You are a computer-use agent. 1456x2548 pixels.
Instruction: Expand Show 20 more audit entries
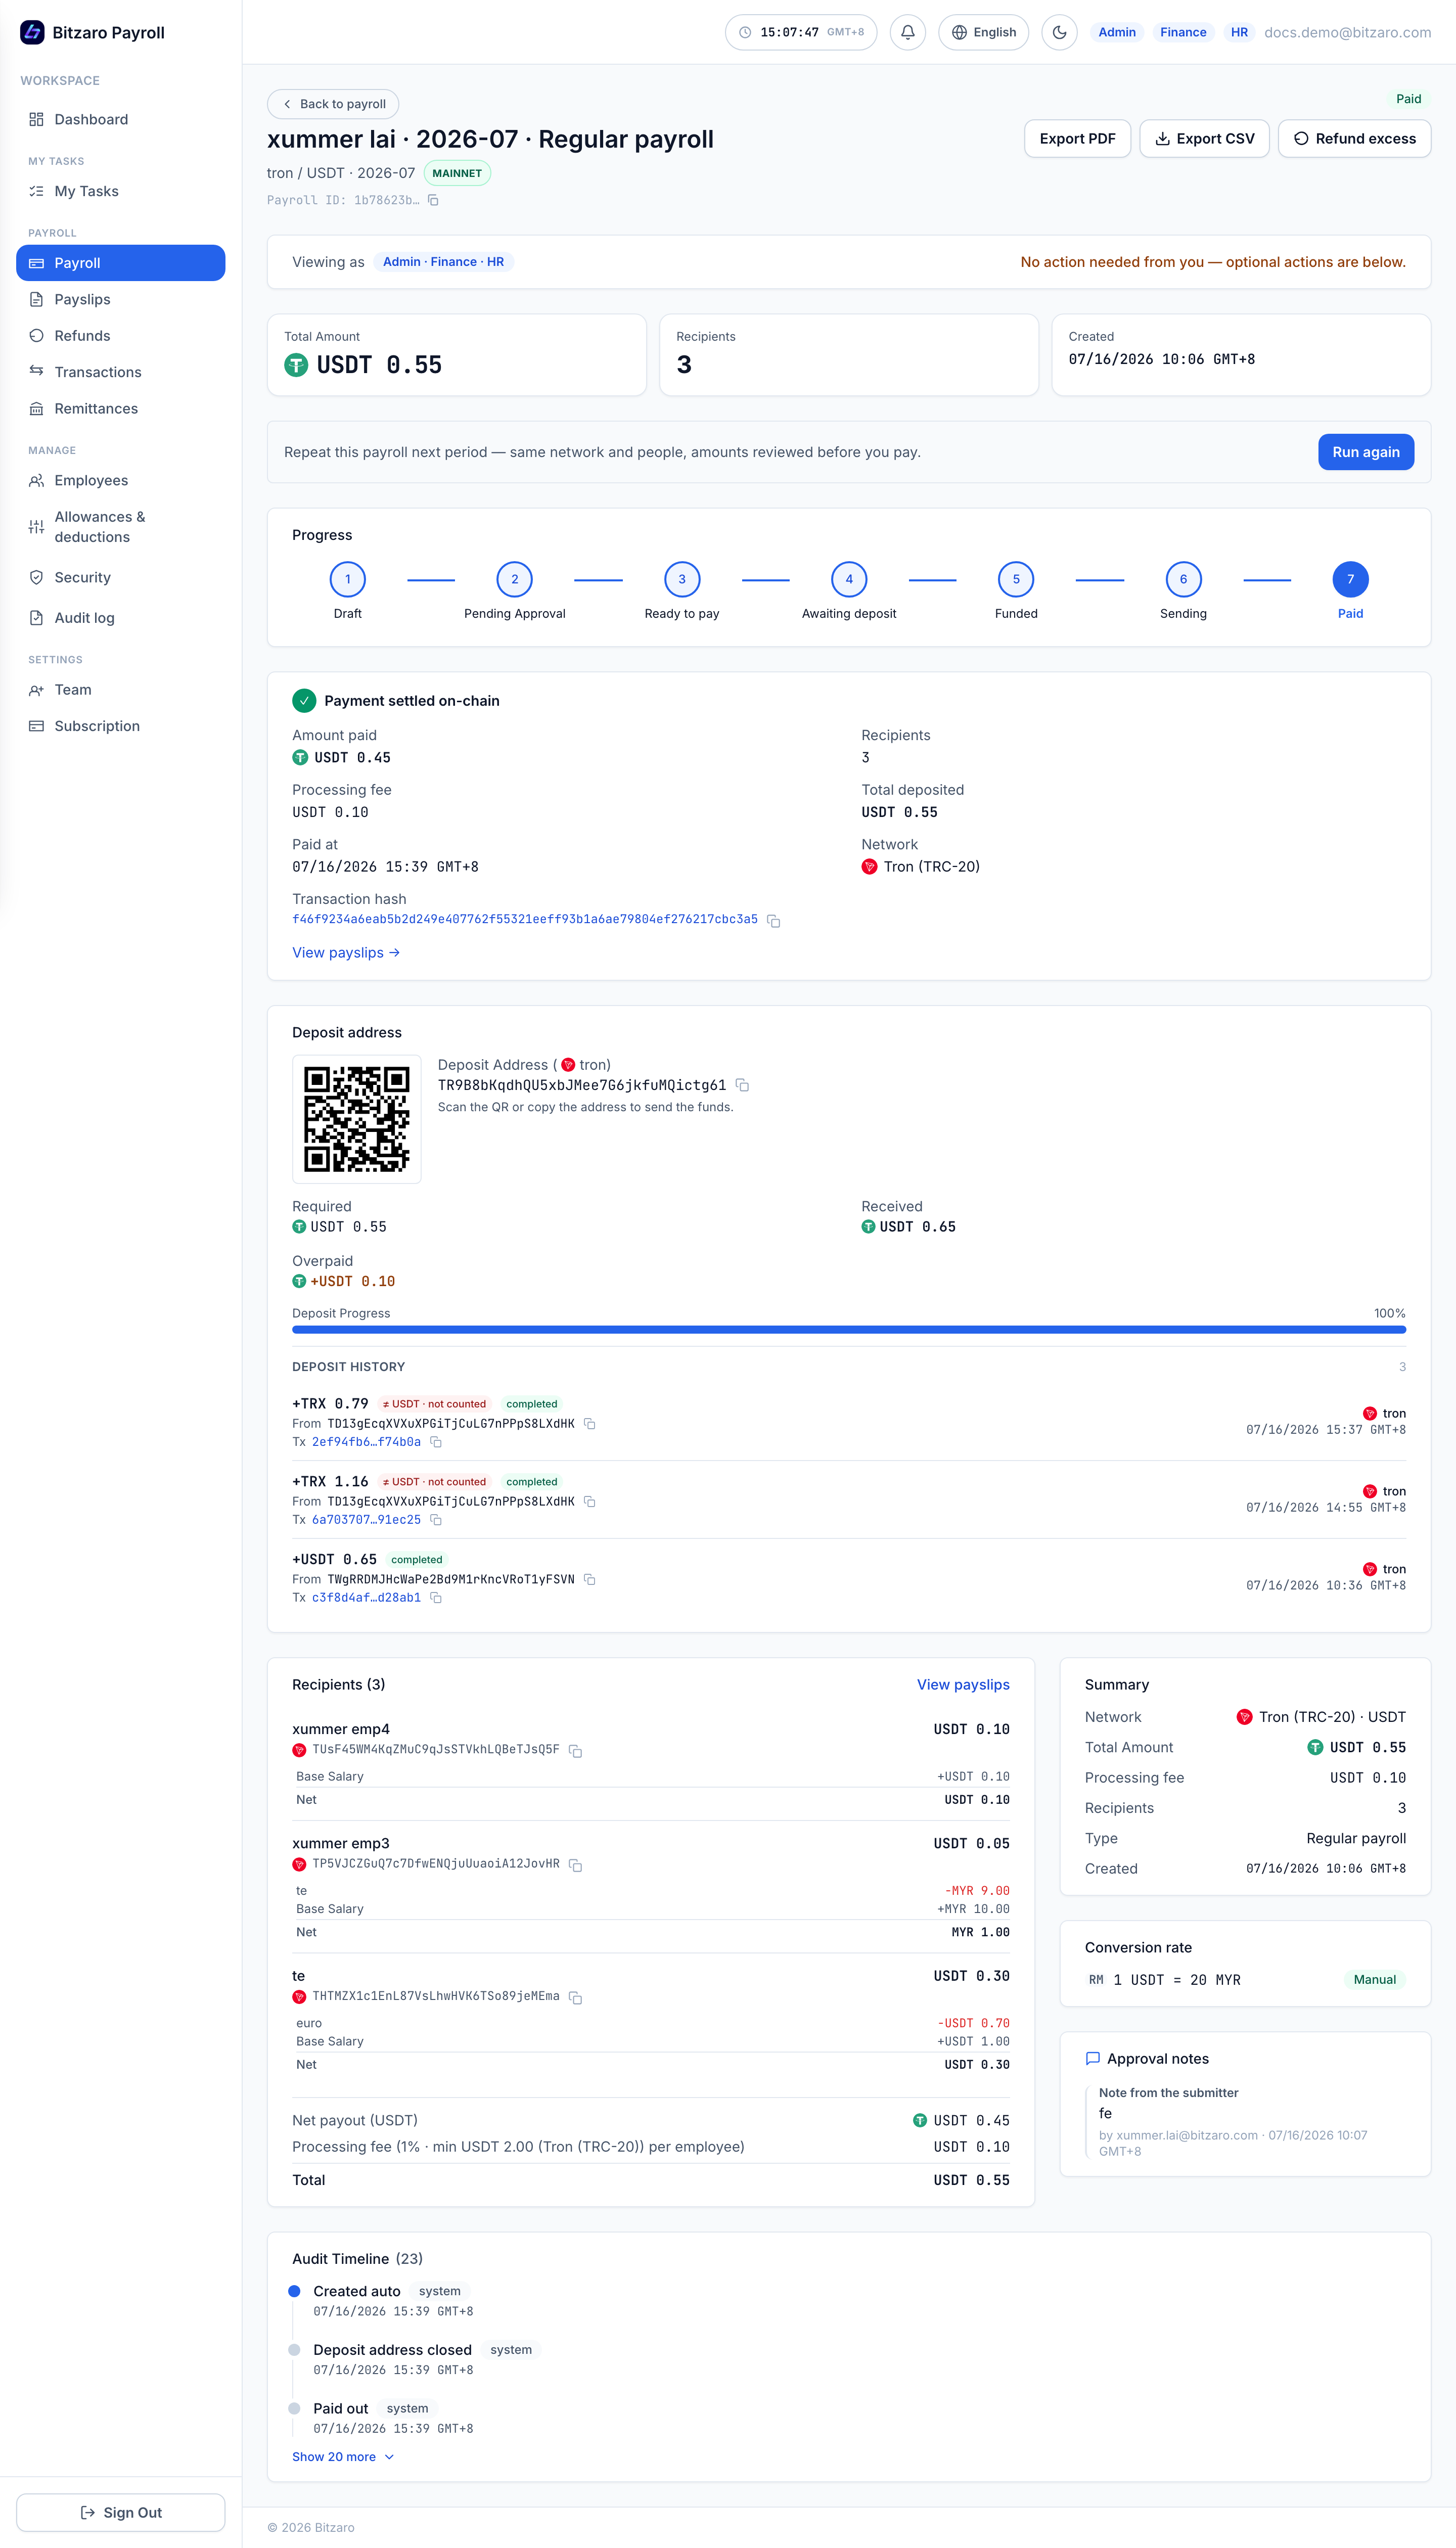point(343,2457)
